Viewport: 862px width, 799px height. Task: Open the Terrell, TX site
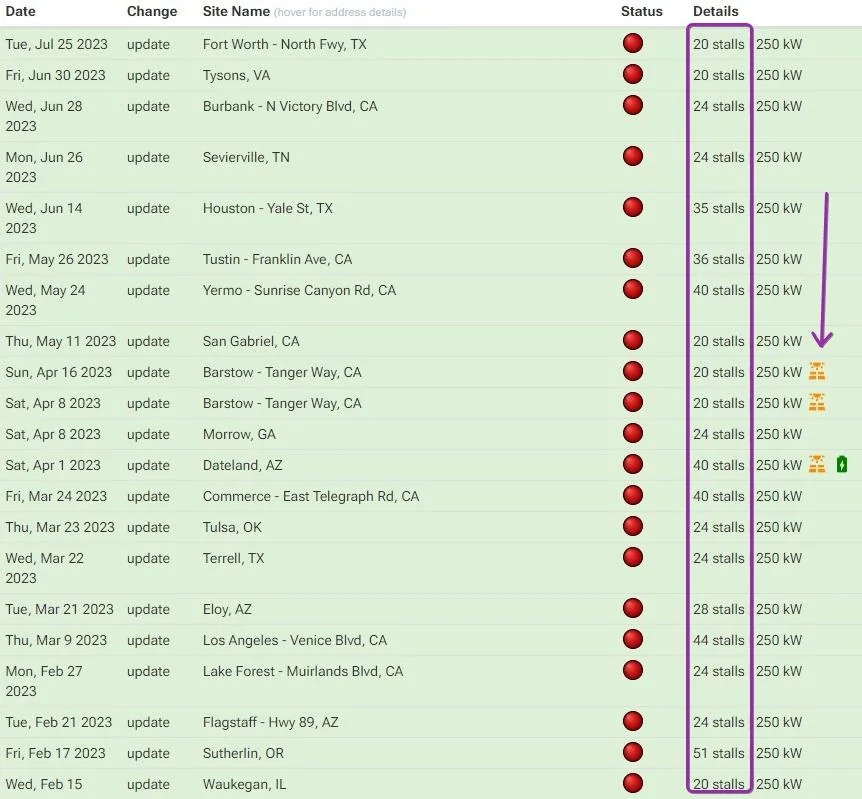[x=233, y=558]
